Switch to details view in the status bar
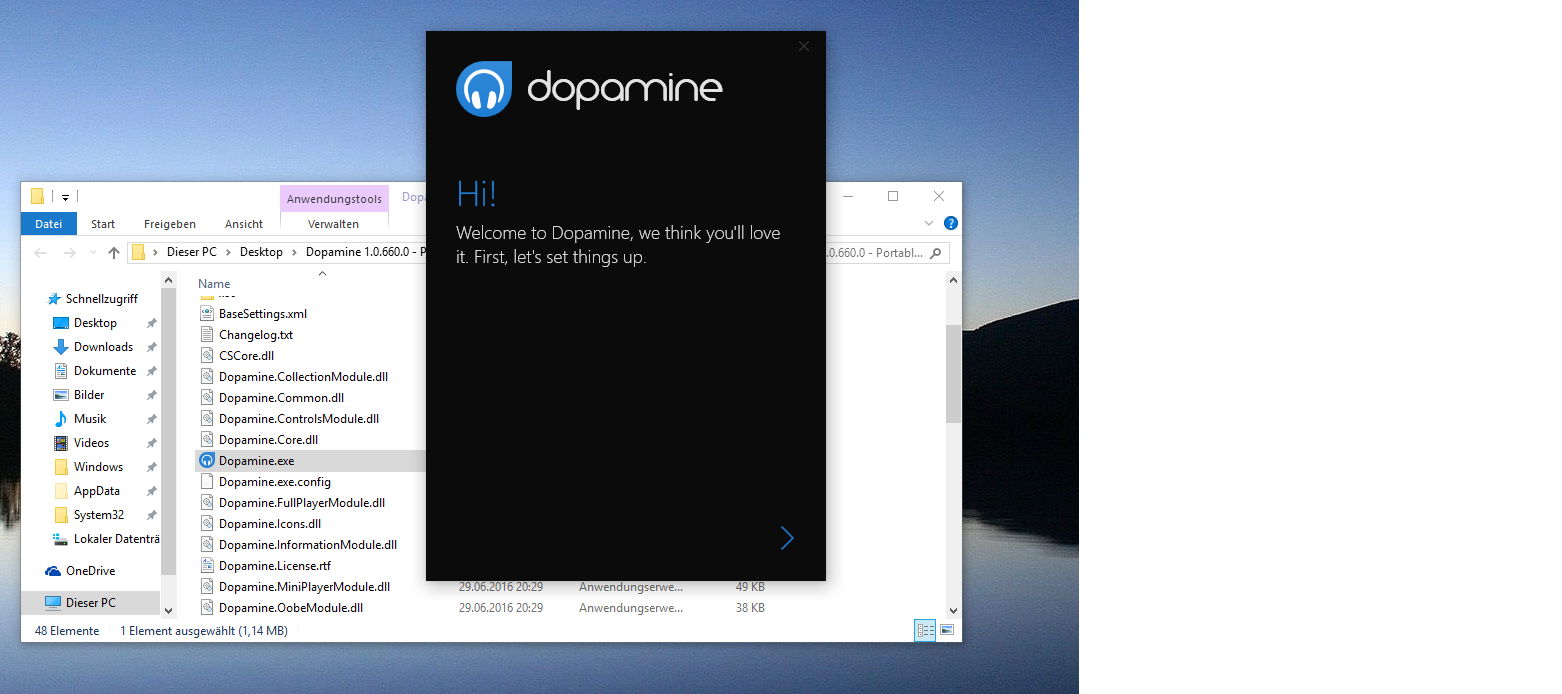Screen dimensions: 1562x694 pos(925,630)
